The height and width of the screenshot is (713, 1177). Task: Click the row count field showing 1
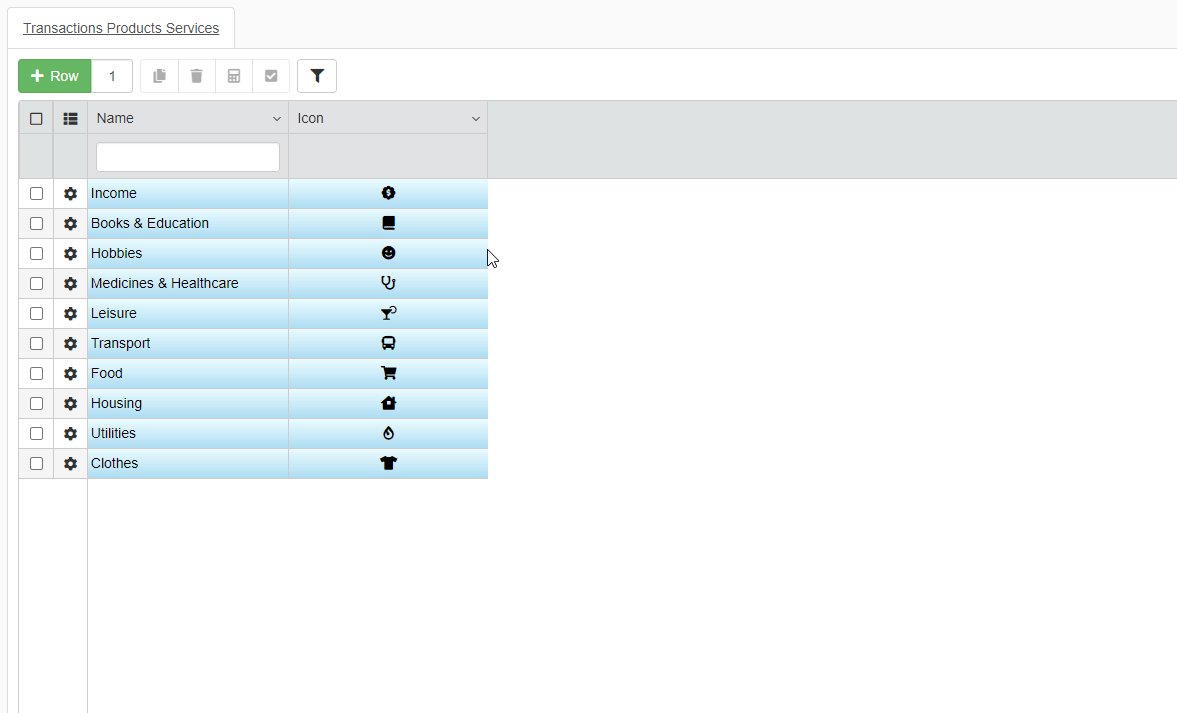(112, 76)
